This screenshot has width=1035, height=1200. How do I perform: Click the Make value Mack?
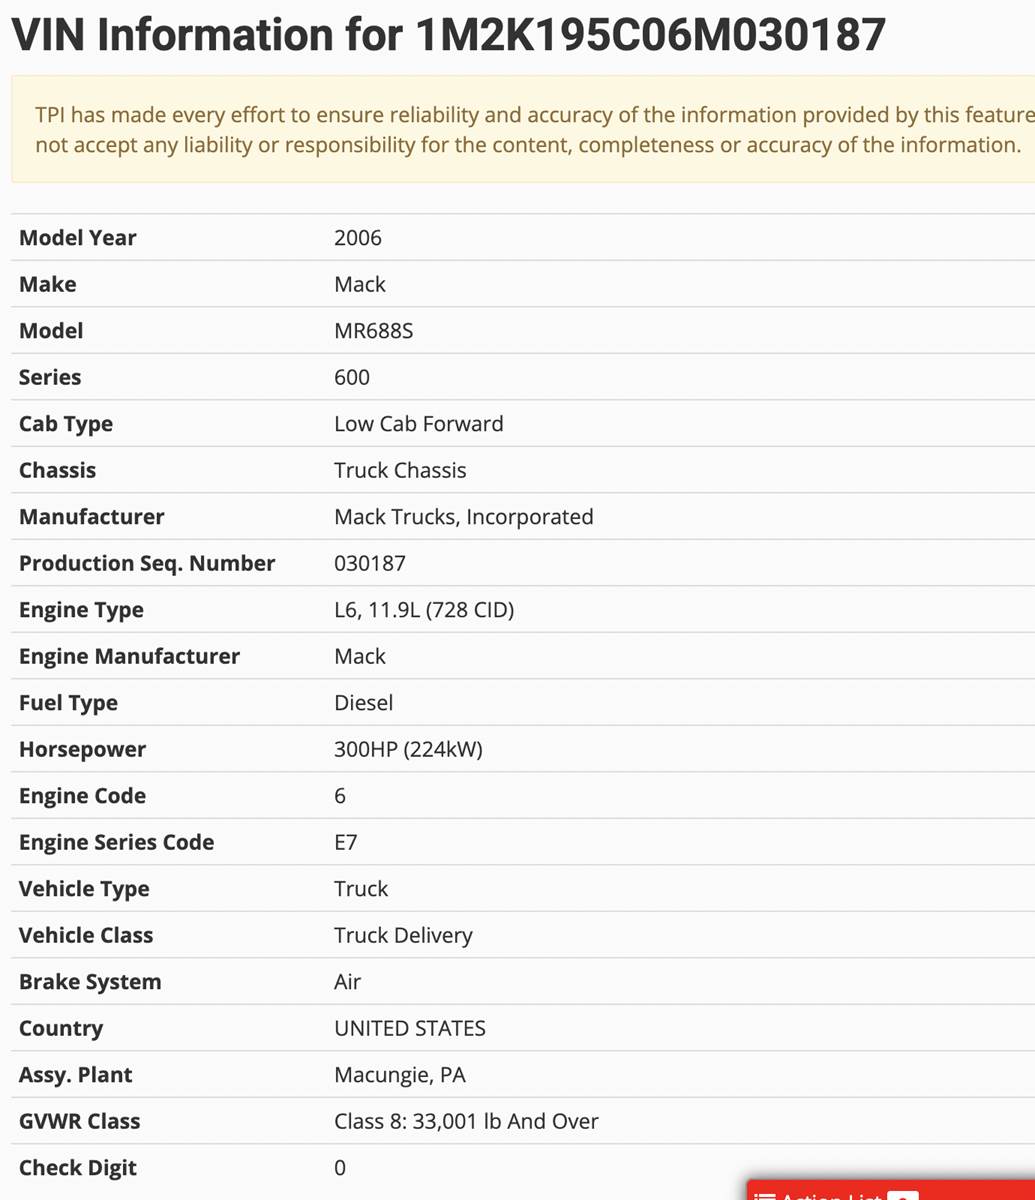[360, 284]
